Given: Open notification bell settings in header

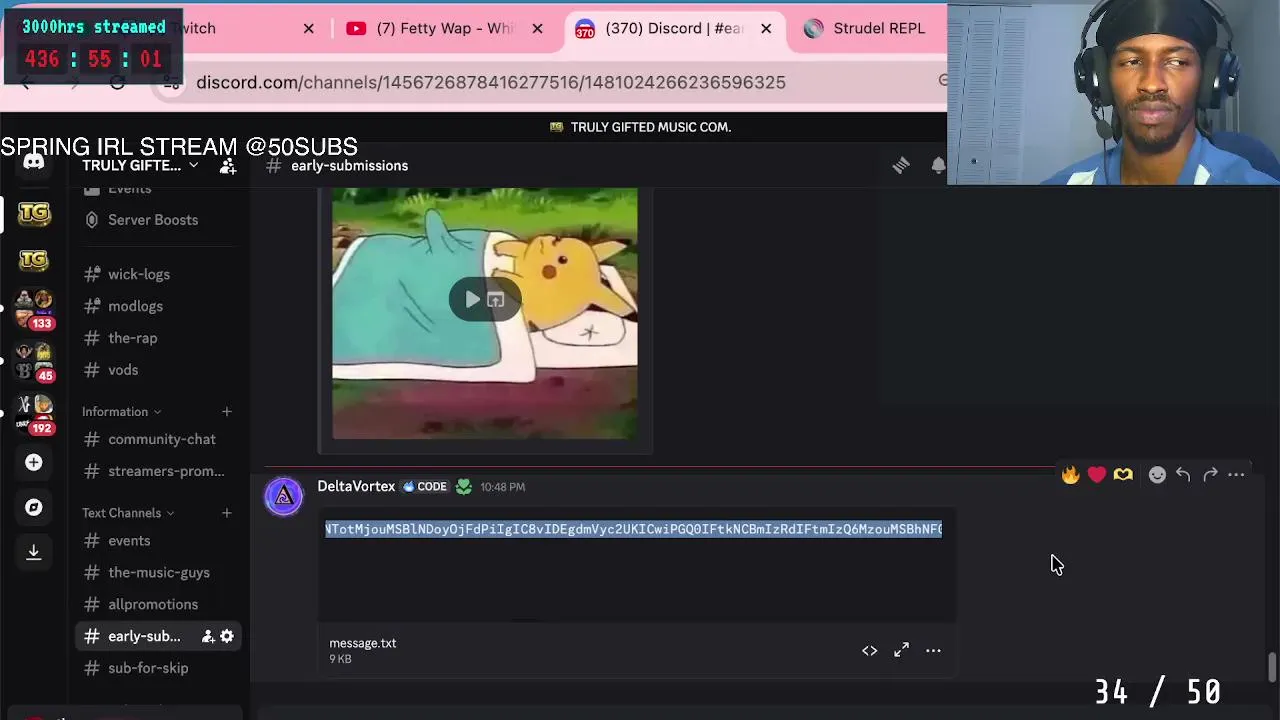Looking at the screenshot, I should (938, 166).
